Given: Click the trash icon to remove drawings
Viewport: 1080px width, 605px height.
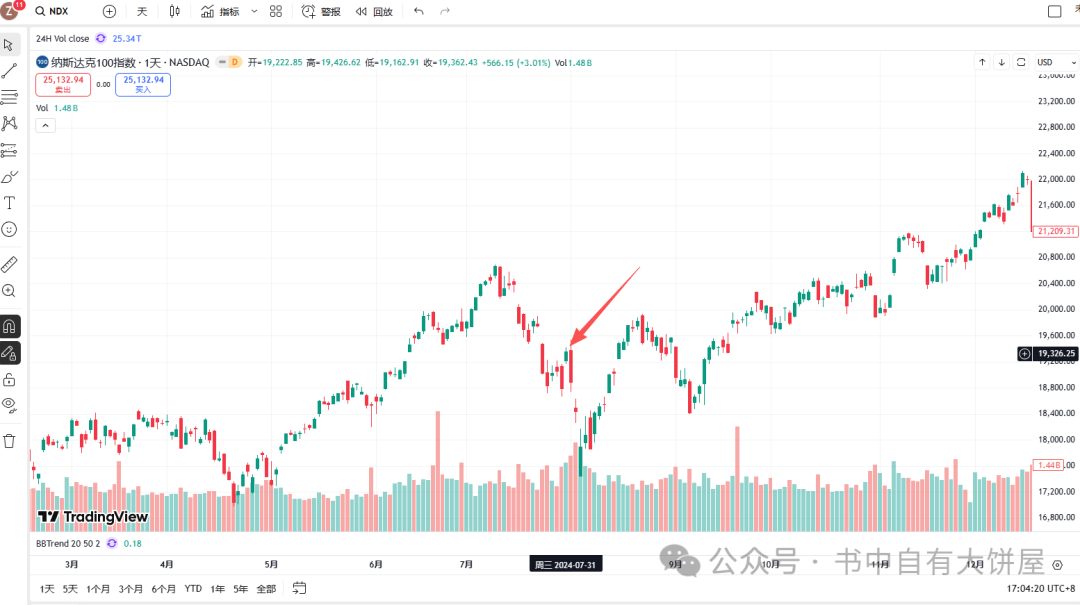Looking at the screenshot, I should 10,440.
